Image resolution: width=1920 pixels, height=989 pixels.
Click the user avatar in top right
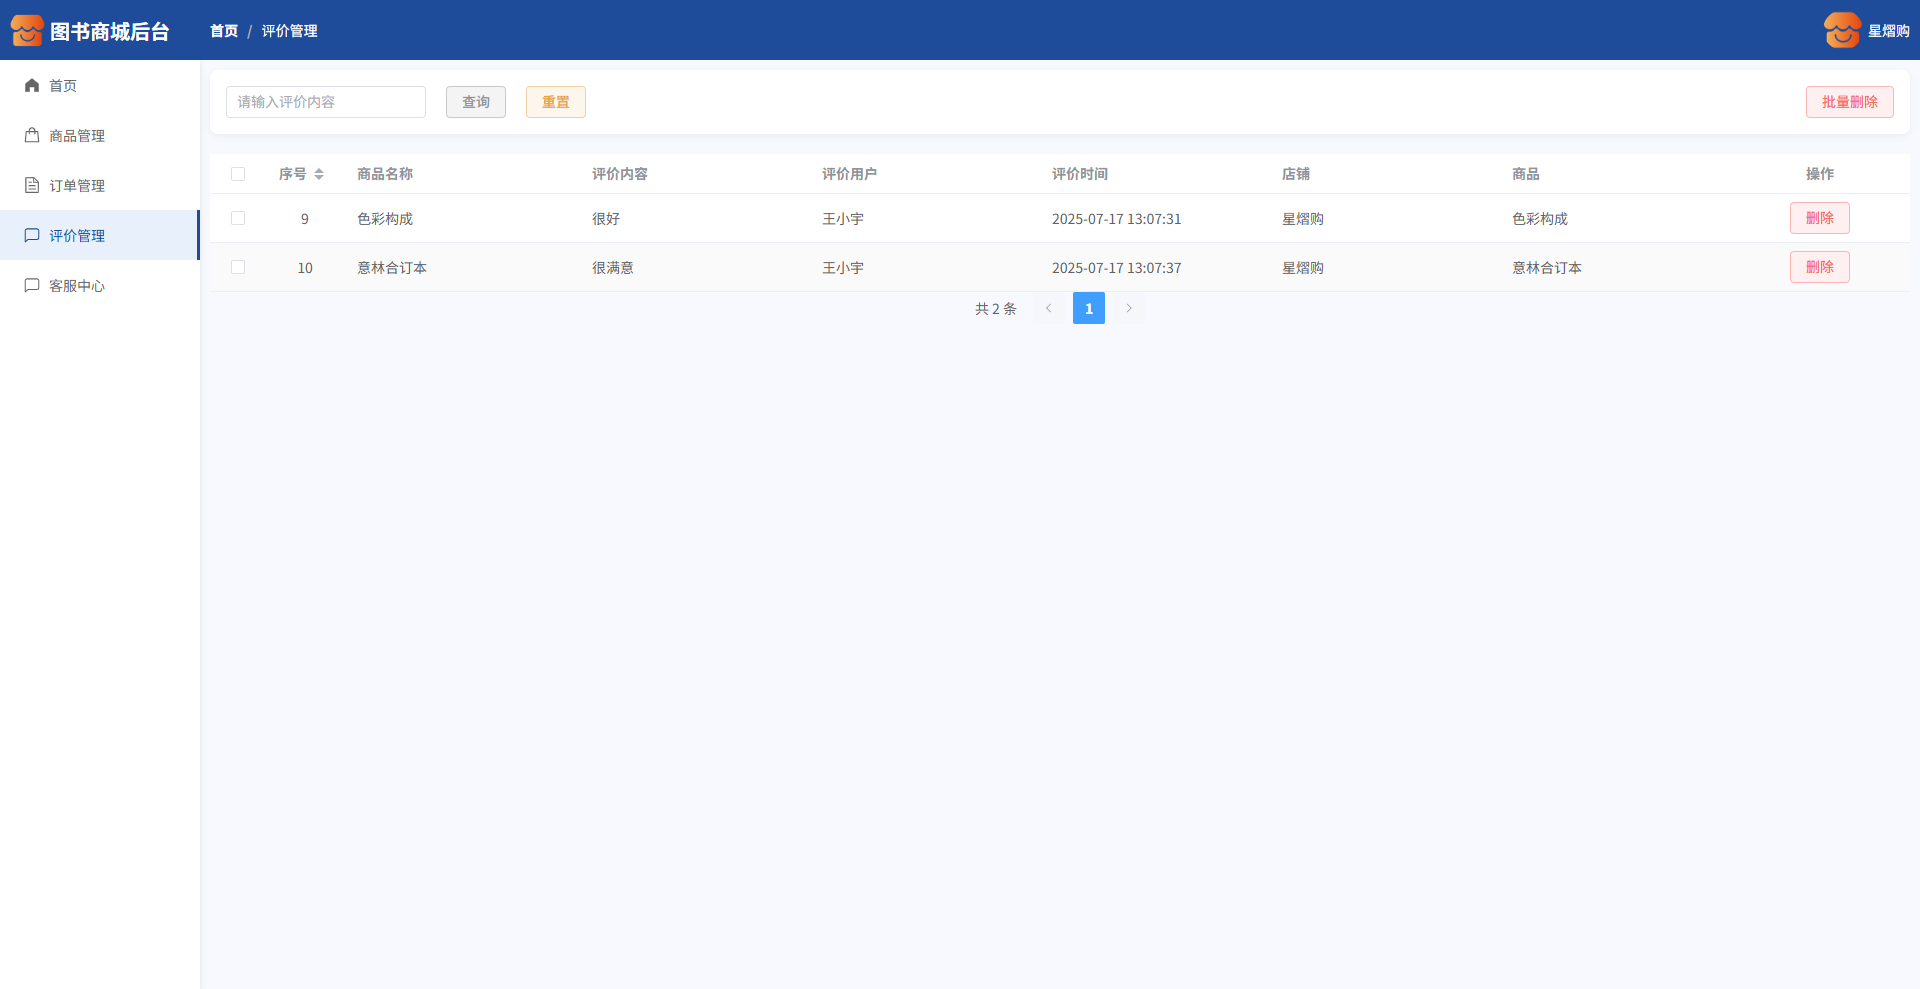pos(1842,31)
